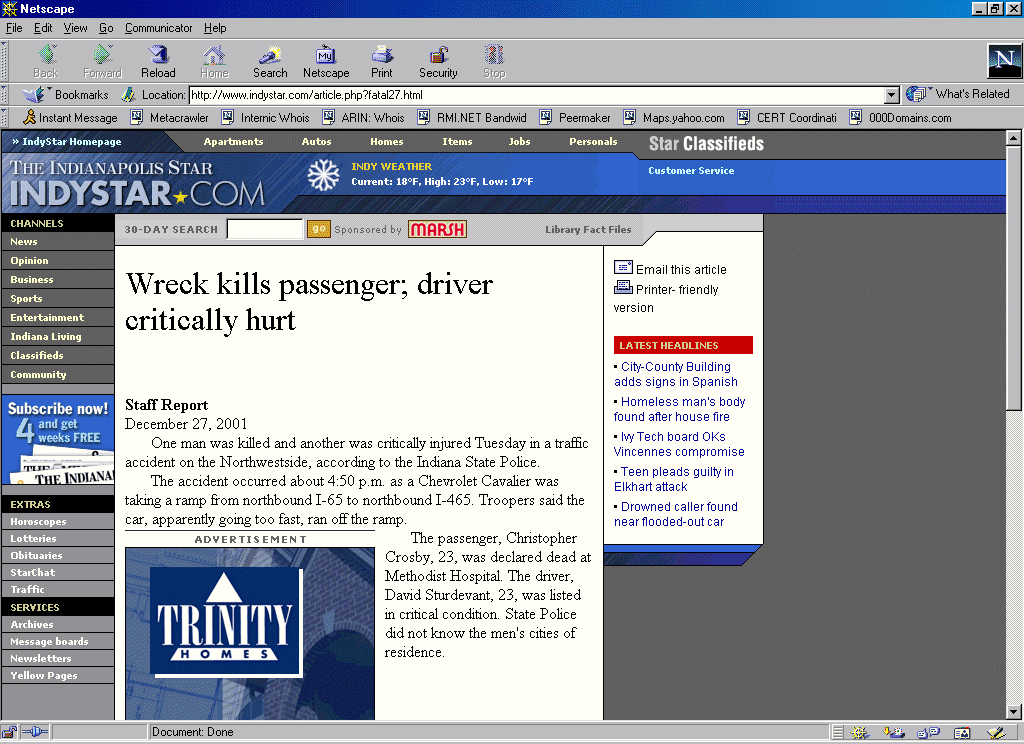Click the Netscape N logo
Image resolution: width=1024 pixels, height=744 pixels.
[x=1004, y=61]
